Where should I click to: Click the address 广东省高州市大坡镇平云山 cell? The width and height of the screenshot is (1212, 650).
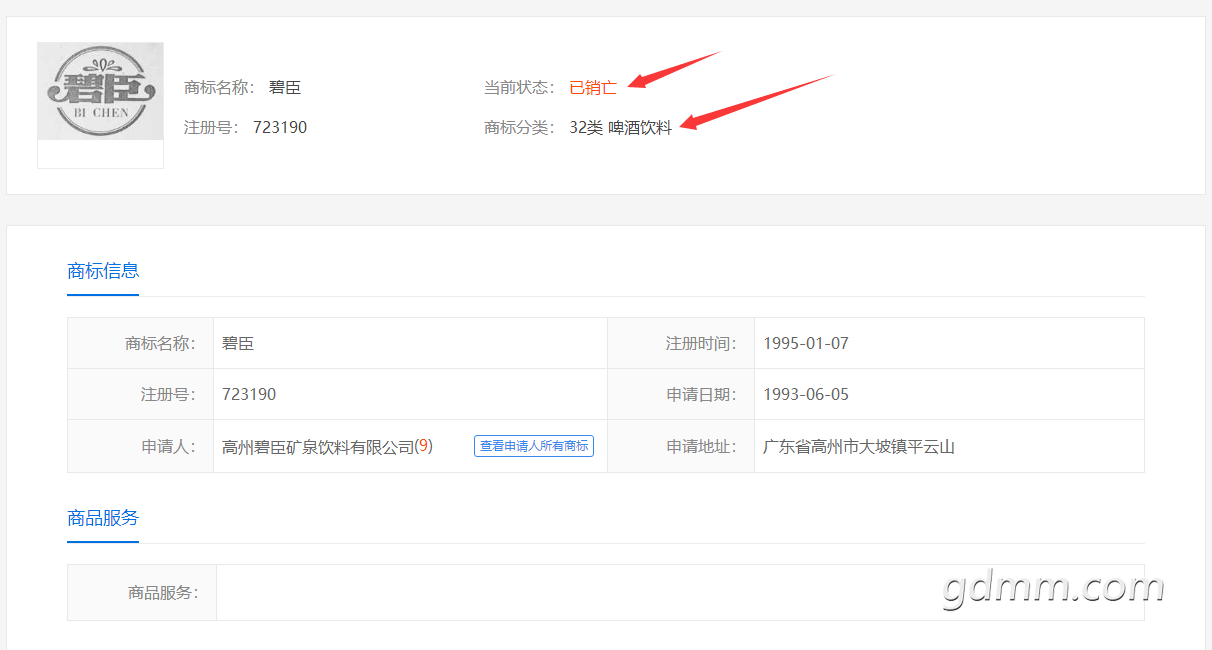coord(949,446)
